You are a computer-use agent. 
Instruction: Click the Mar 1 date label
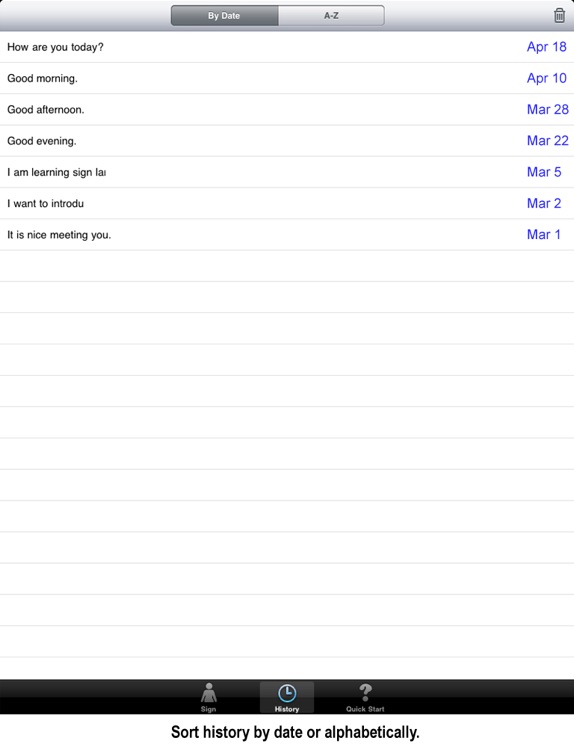coord(543,234)
